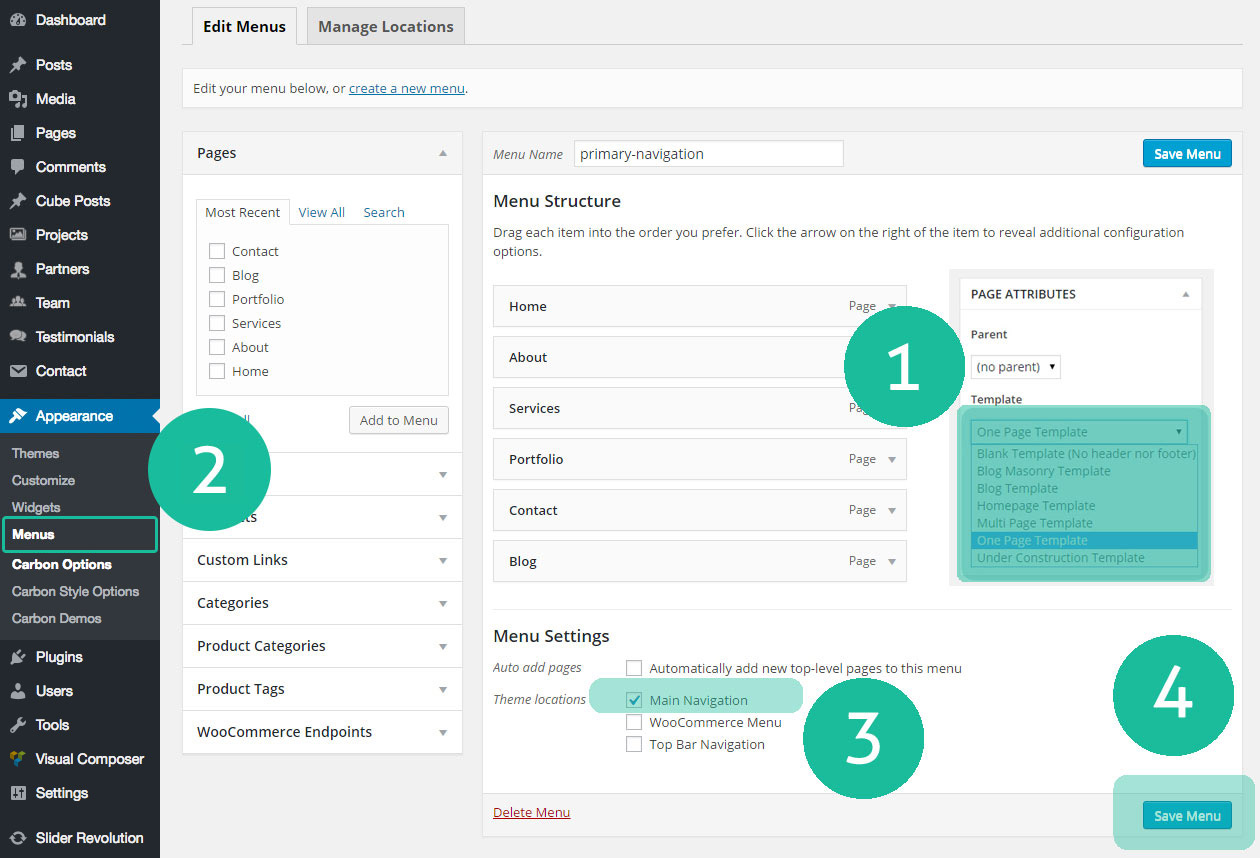Check the Contact page checkbox
This screenshot has width=1260, height=858.
tap(216, 251)
